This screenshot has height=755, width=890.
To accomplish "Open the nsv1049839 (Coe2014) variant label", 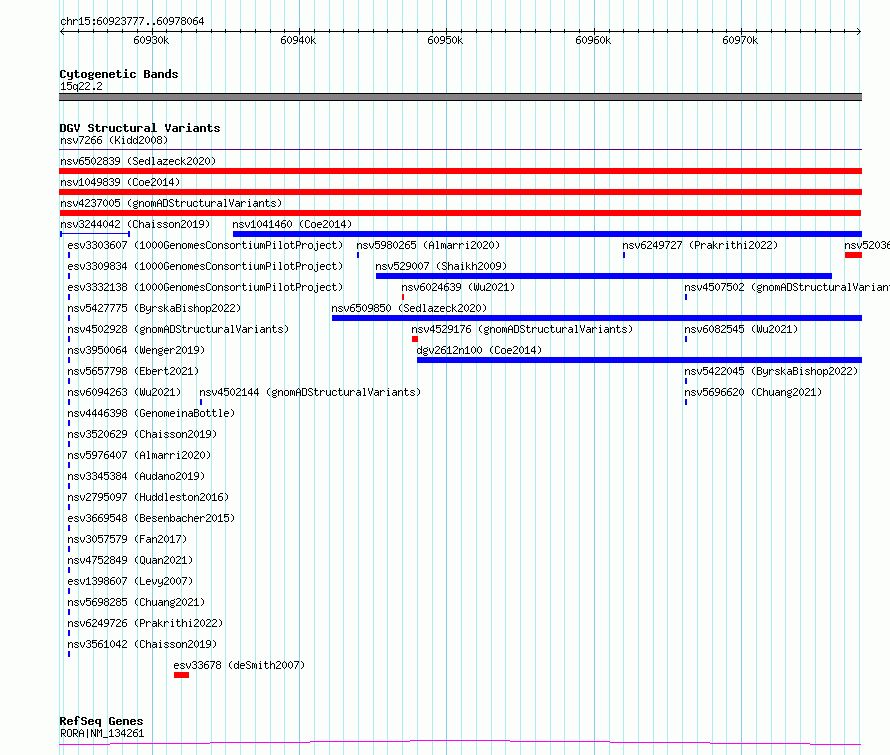I will click(120, 182).
